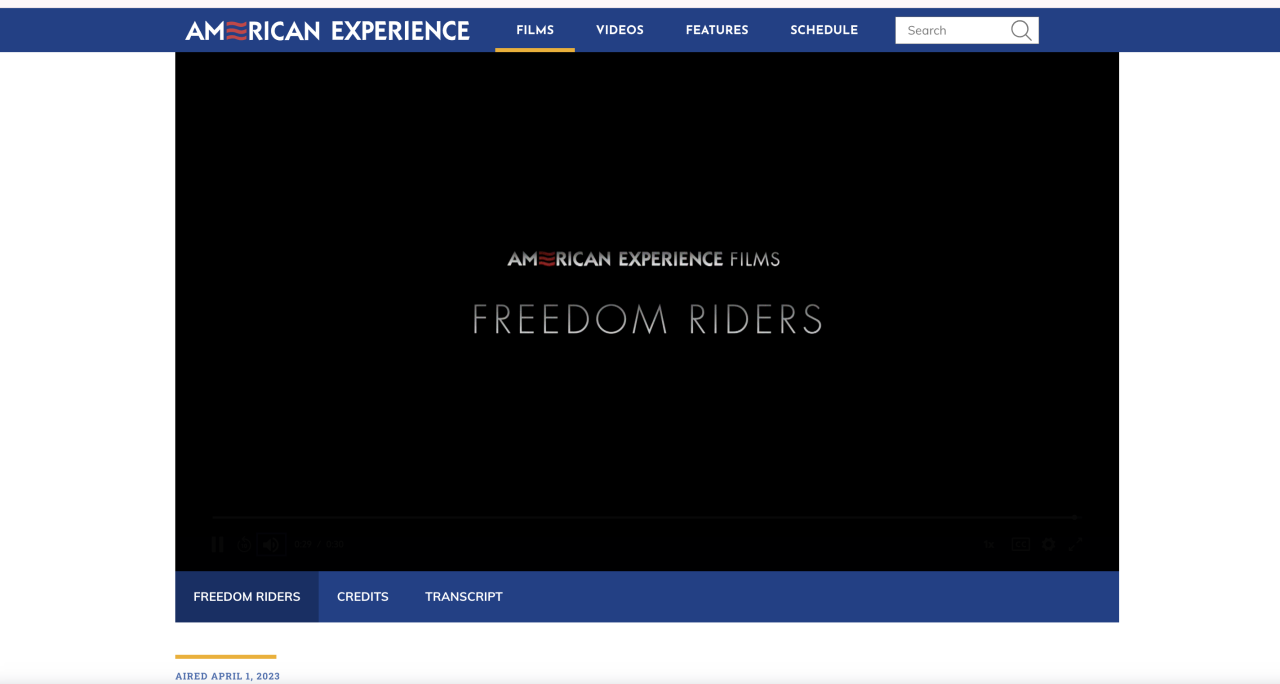Image resolution: width=1280 pixels, height=684 pixels.
Task: Mute the video volume
Action: tap(271, 544)
